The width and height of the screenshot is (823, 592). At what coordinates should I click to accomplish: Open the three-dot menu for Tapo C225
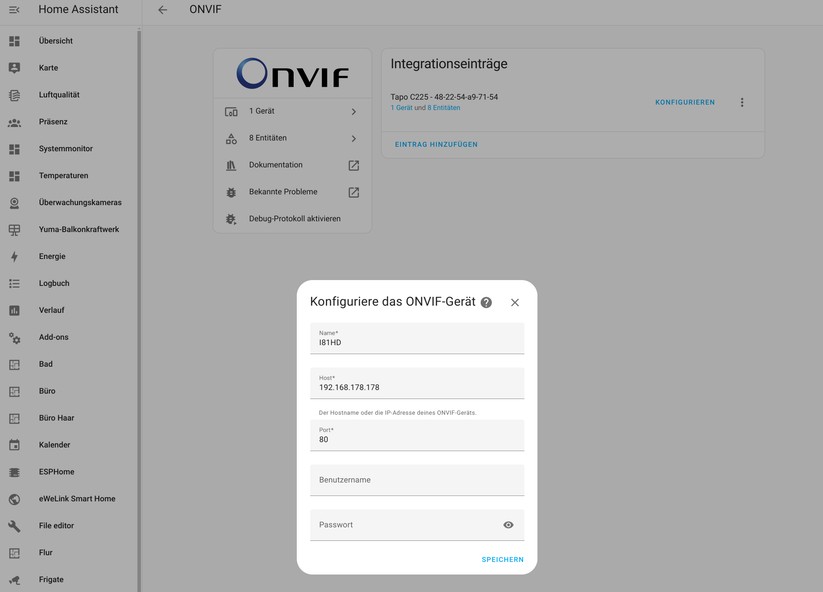742,102
